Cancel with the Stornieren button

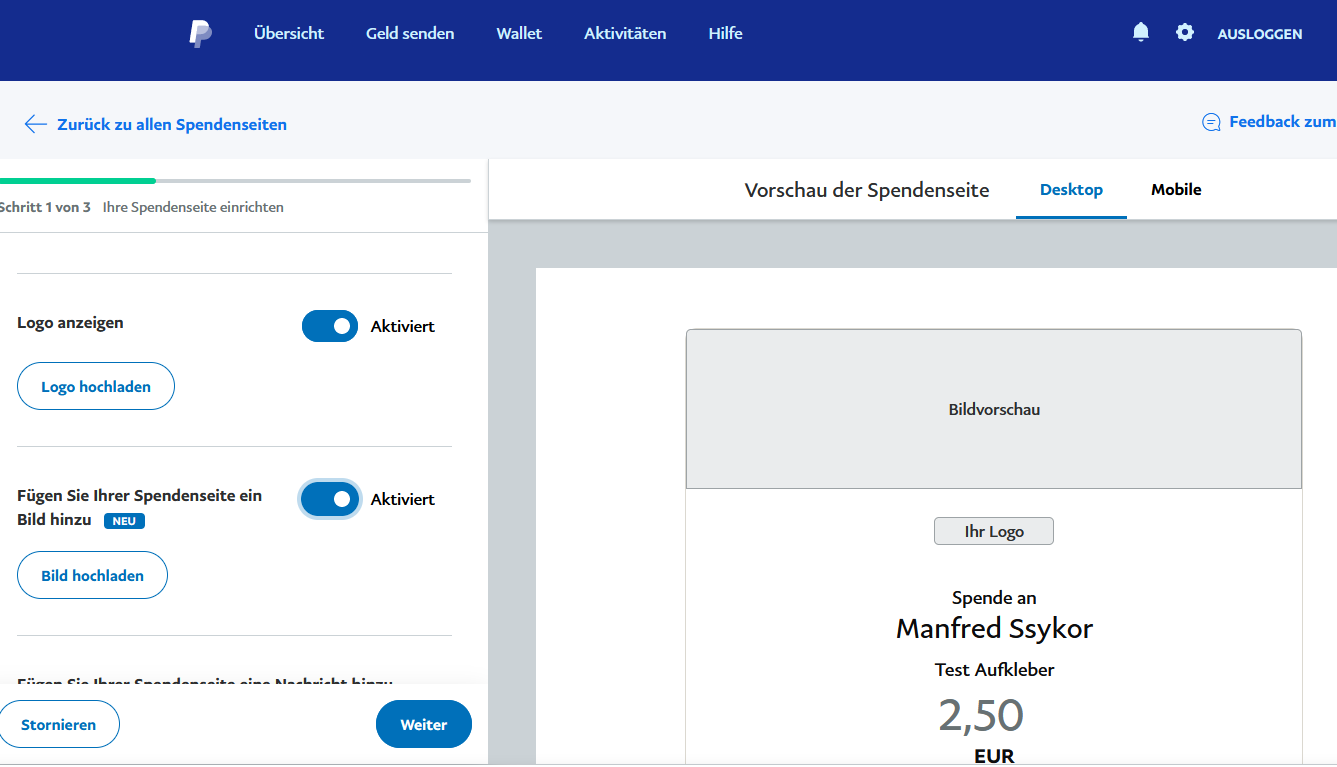click(x=59, y=725)
